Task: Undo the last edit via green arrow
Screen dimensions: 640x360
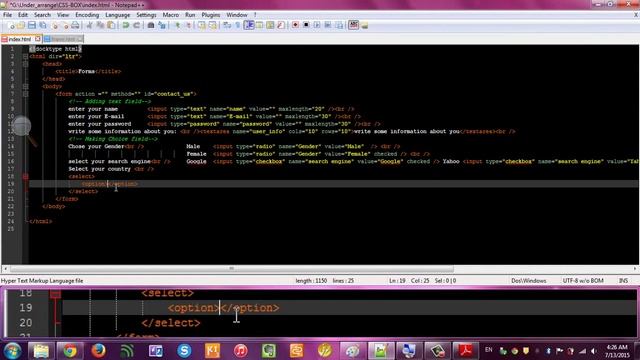Action: pyautogui.click(x=126, y=25)
